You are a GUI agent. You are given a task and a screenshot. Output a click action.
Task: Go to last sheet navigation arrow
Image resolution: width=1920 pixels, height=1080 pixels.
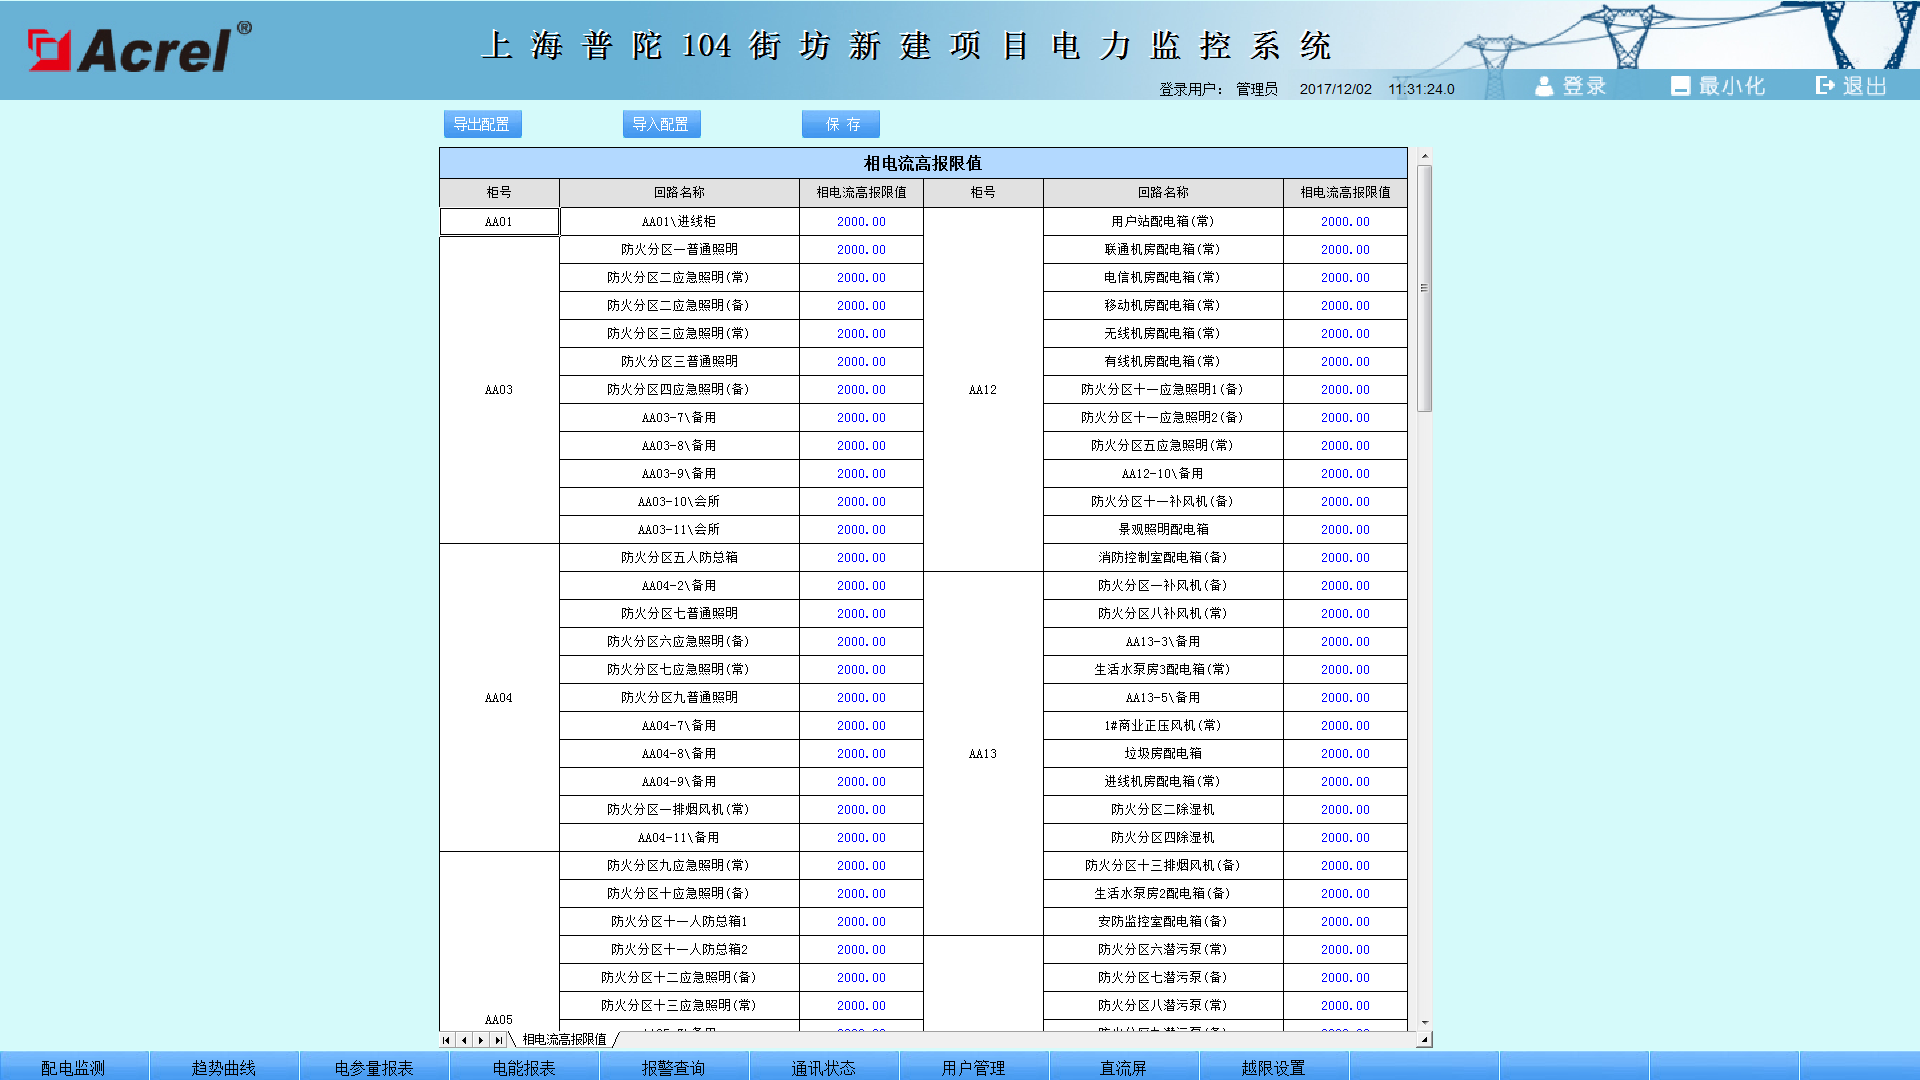[x=498, y=1040]
